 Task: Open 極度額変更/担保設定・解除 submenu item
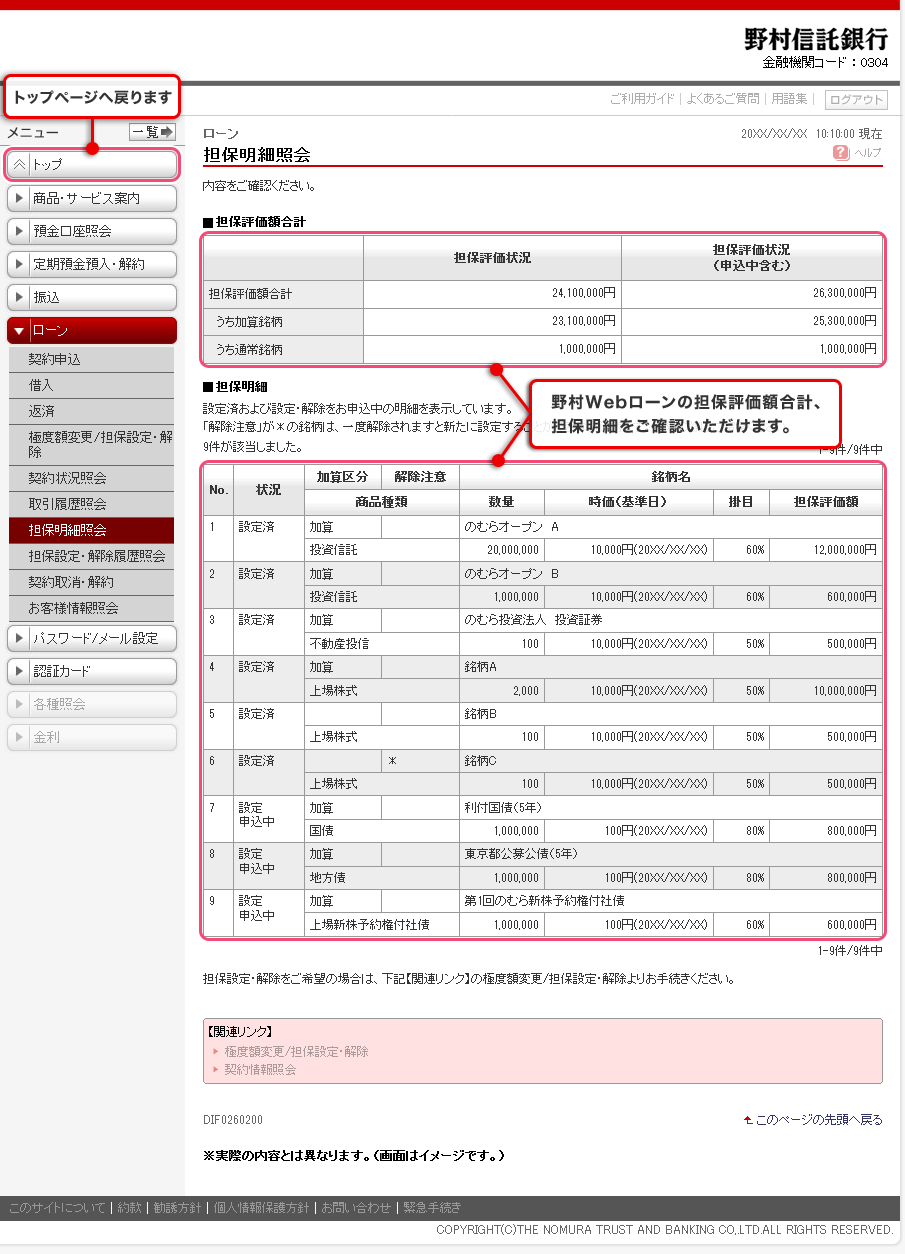[x=91, y=444]
